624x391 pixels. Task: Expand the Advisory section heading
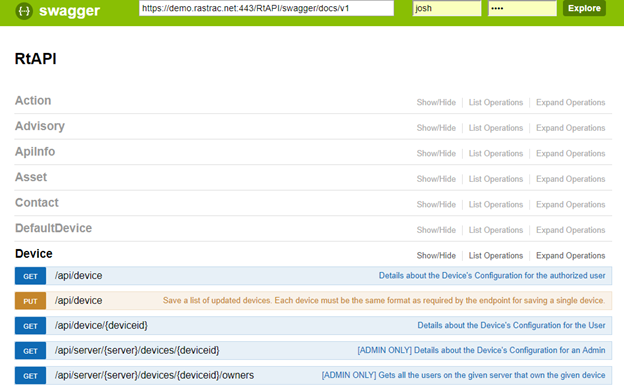click(40, 126)
